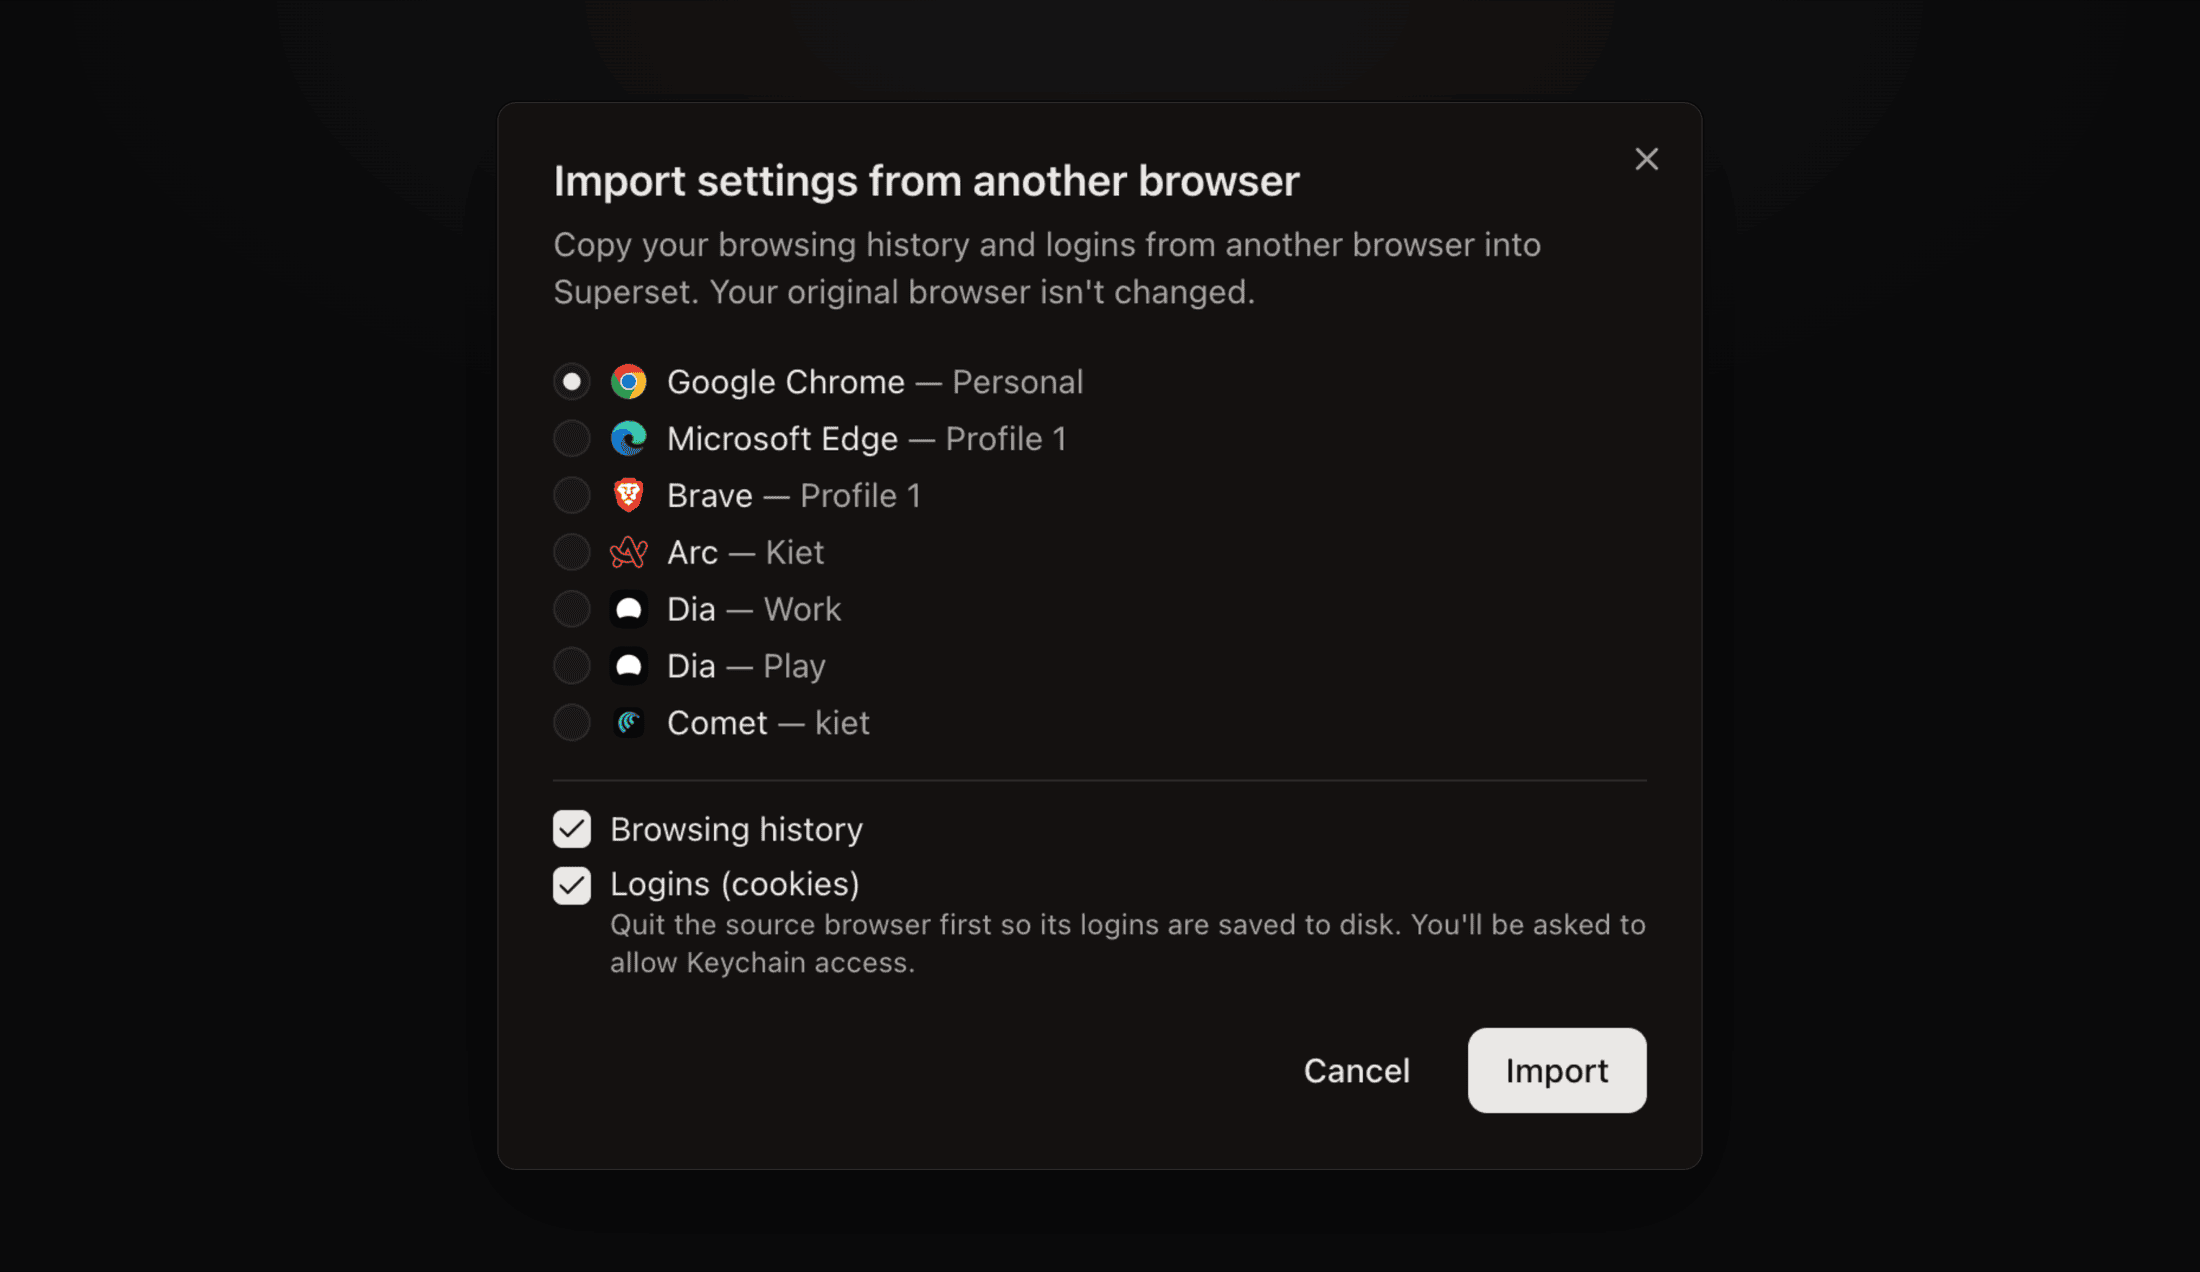The image size is (2200, 1272).
Task: Toggle the Logins (cookies) checkbox
Action: pyautogui.click(x=572, y=886)
